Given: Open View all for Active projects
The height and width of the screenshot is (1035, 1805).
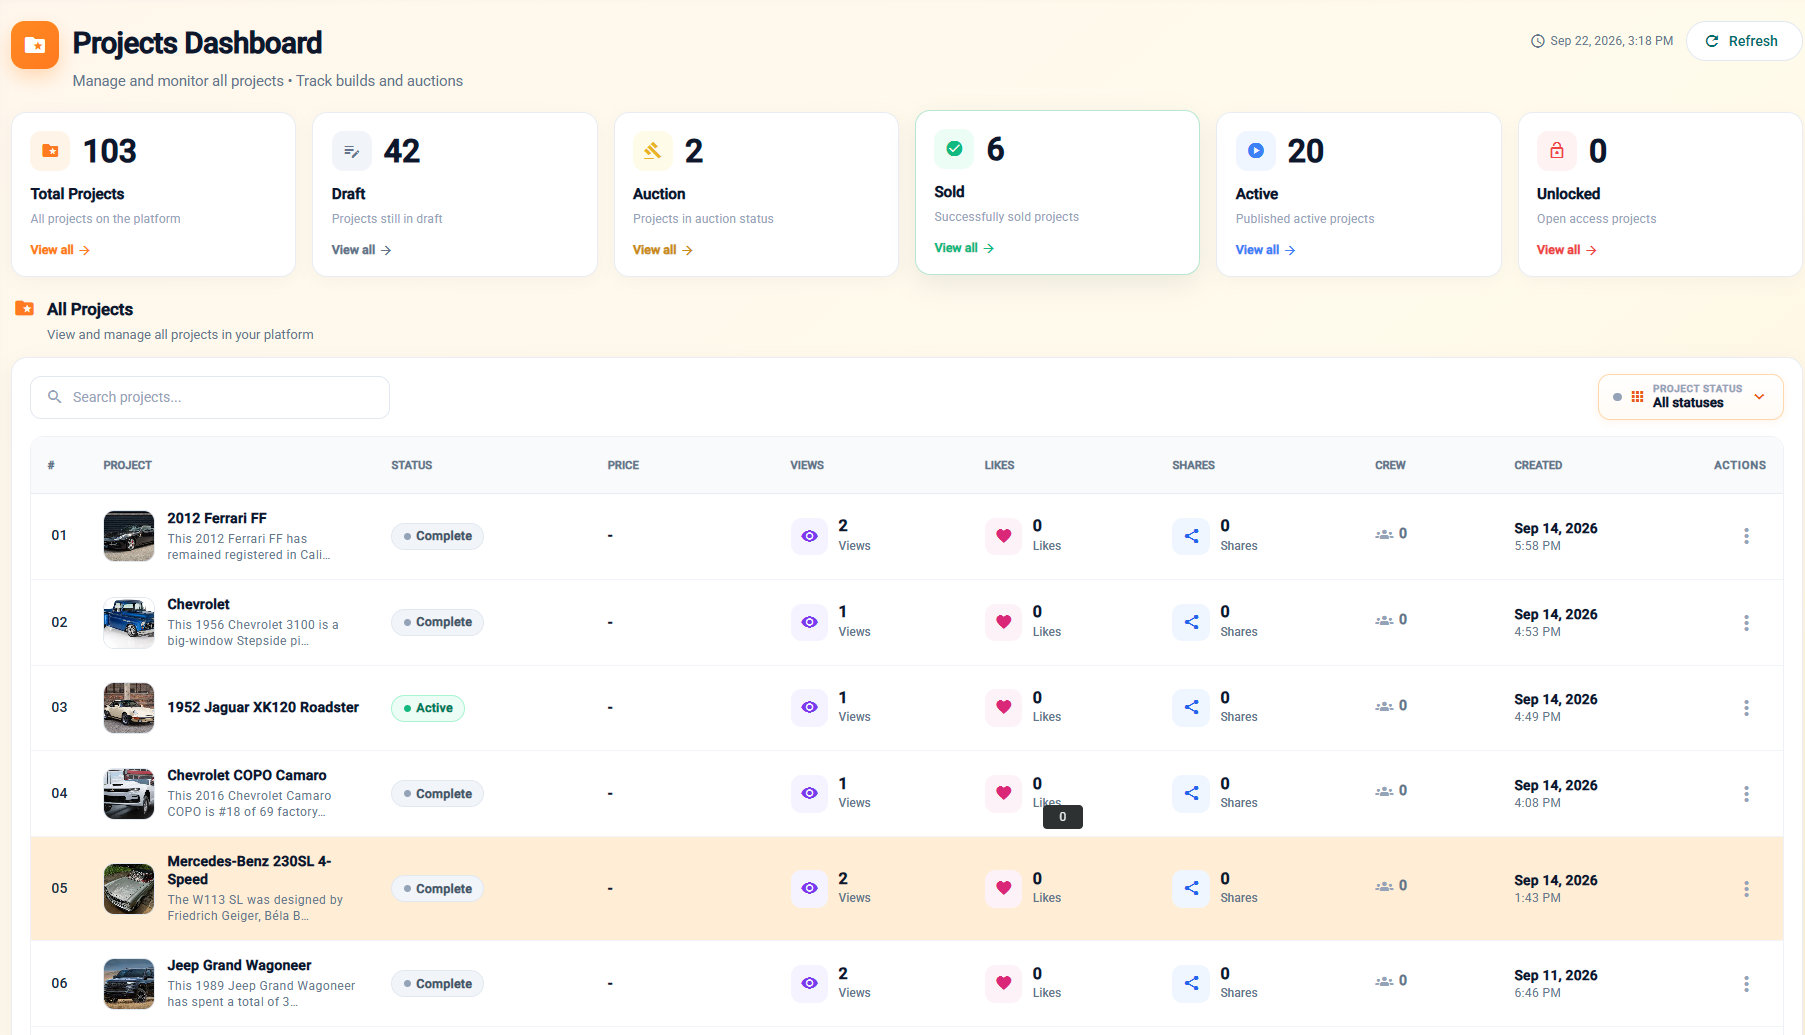Looking at the screenshot, I should click(x=1265, y=250).
